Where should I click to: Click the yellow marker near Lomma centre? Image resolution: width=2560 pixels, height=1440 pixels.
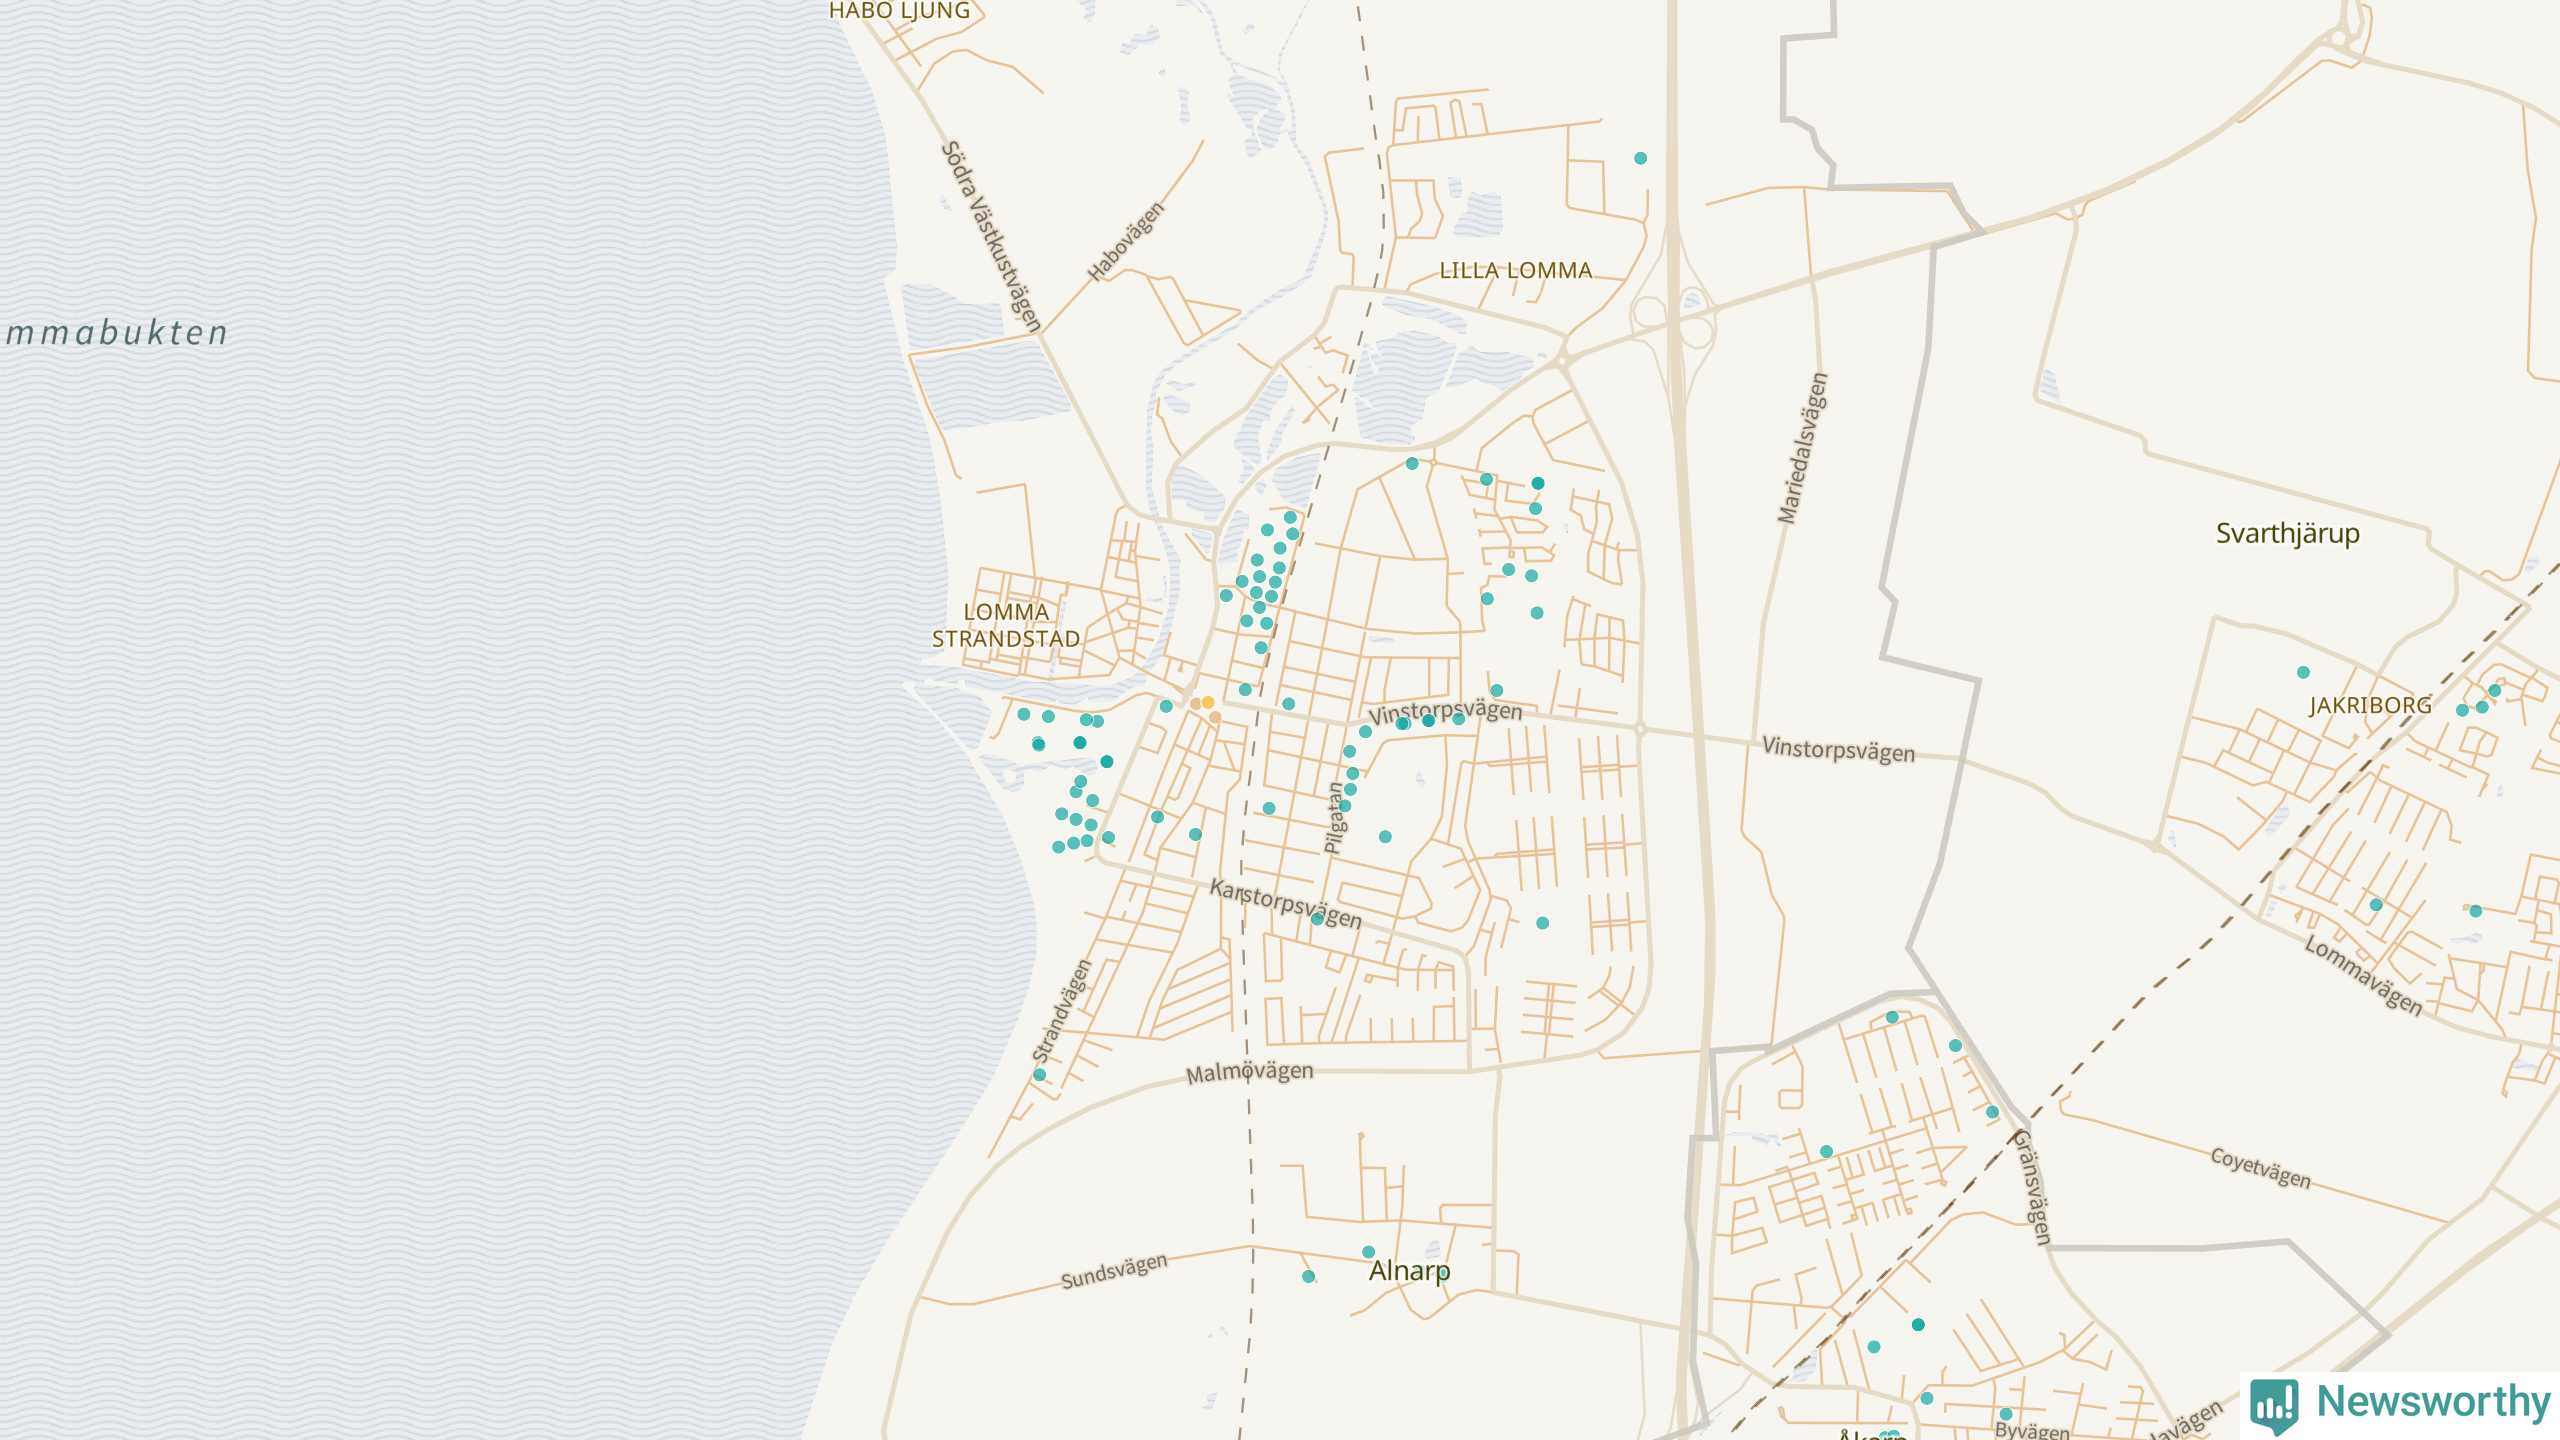1208,703
